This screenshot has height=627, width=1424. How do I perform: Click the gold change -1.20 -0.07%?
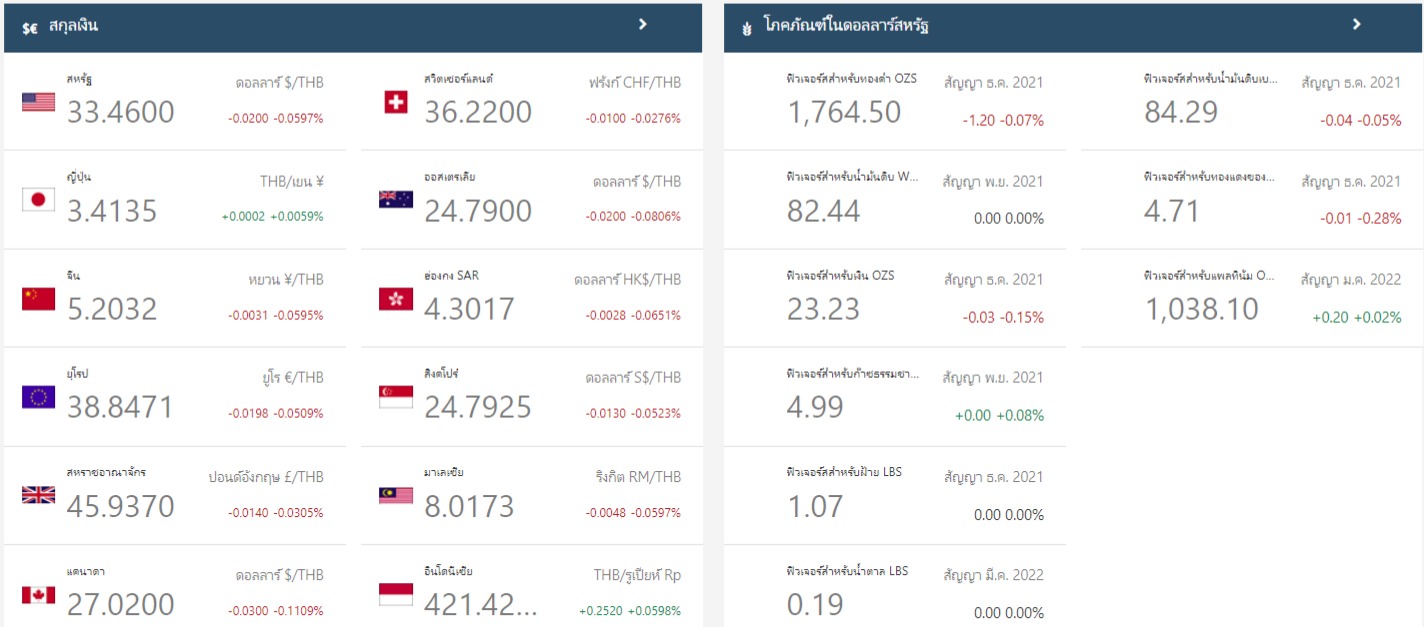pos(1003,120)
